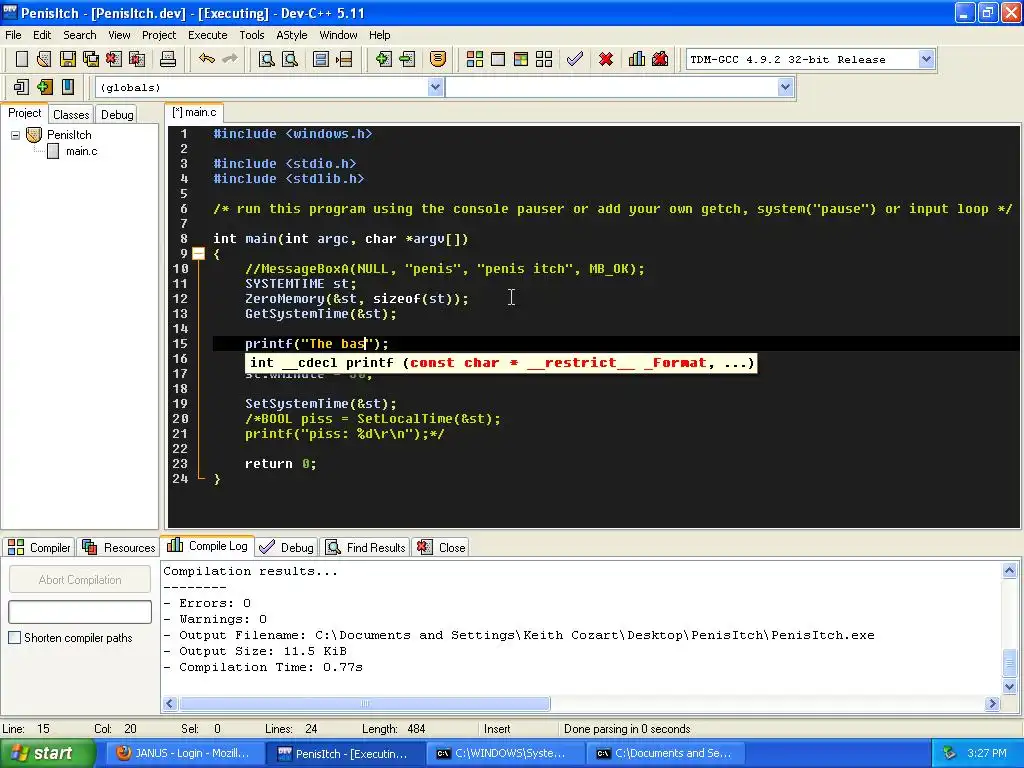Click the Remove from project icon
The image size is (1024, 768).
[x=407, y=59]
